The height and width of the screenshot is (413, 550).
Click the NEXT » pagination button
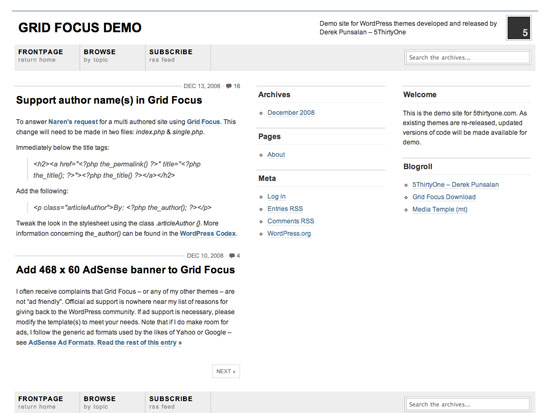(226, 371)
